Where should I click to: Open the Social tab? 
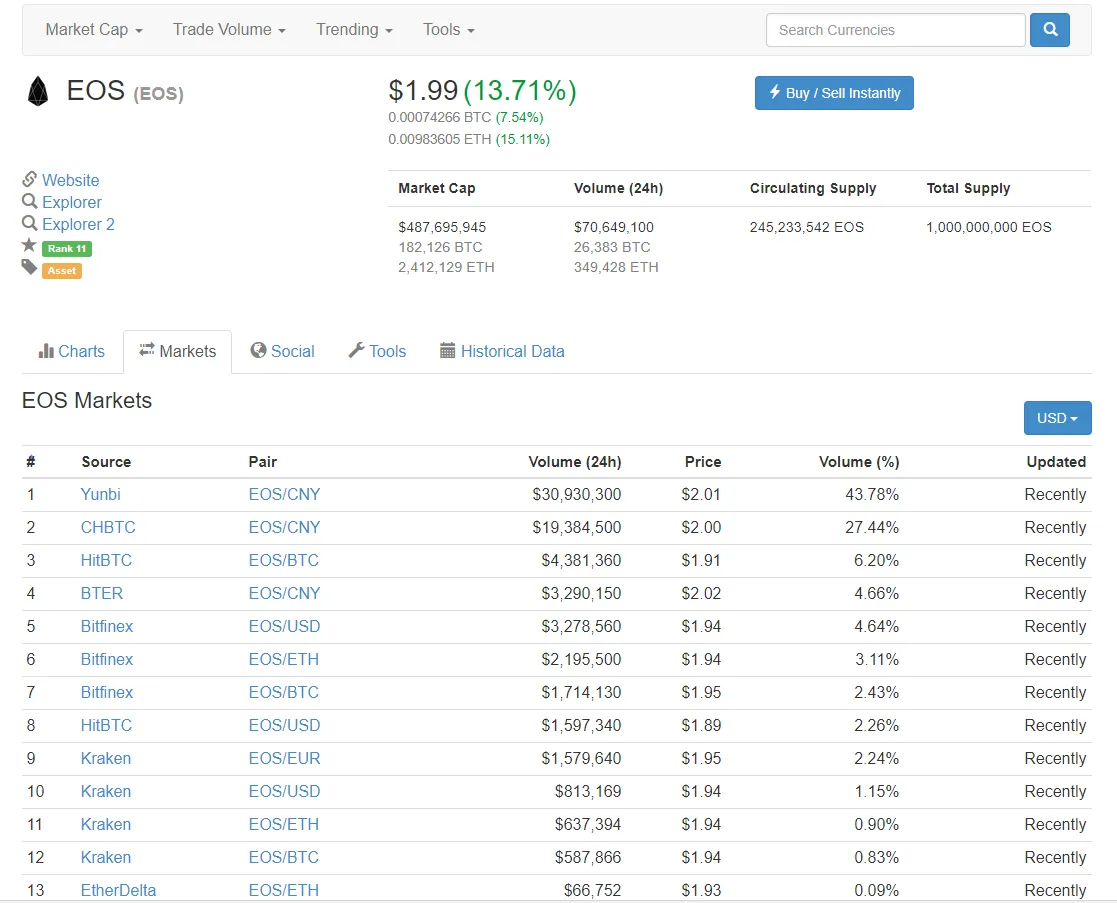pos(282,351)
